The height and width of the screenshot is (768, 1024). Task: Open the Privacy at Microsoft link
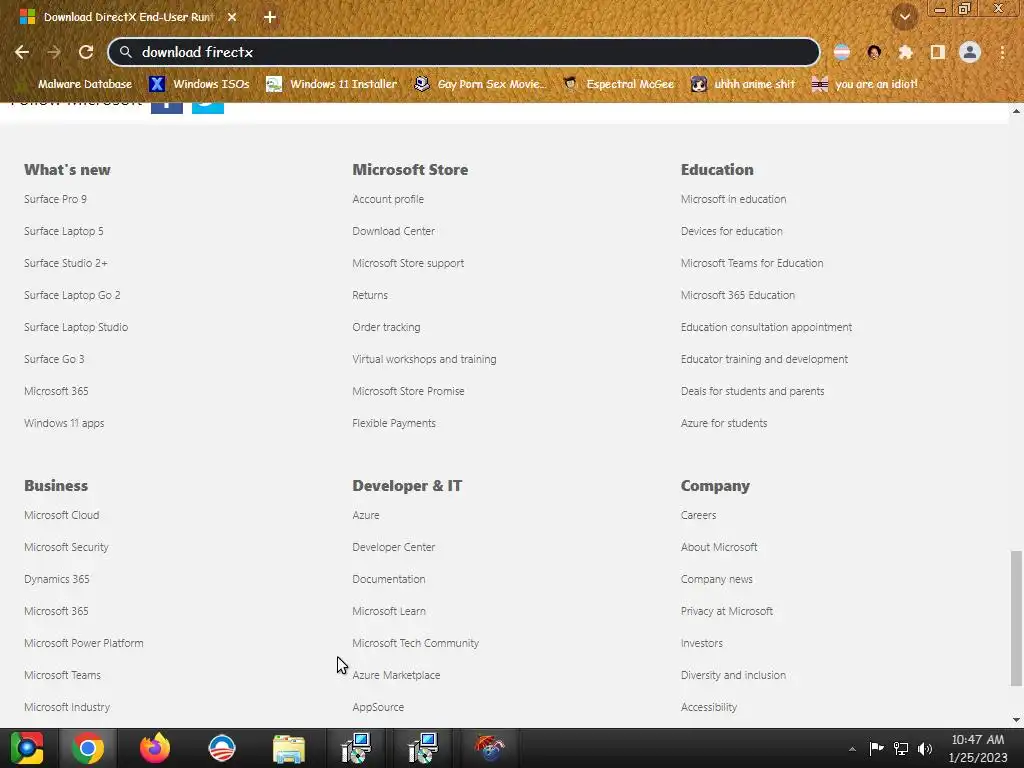(x=727, y=611)
